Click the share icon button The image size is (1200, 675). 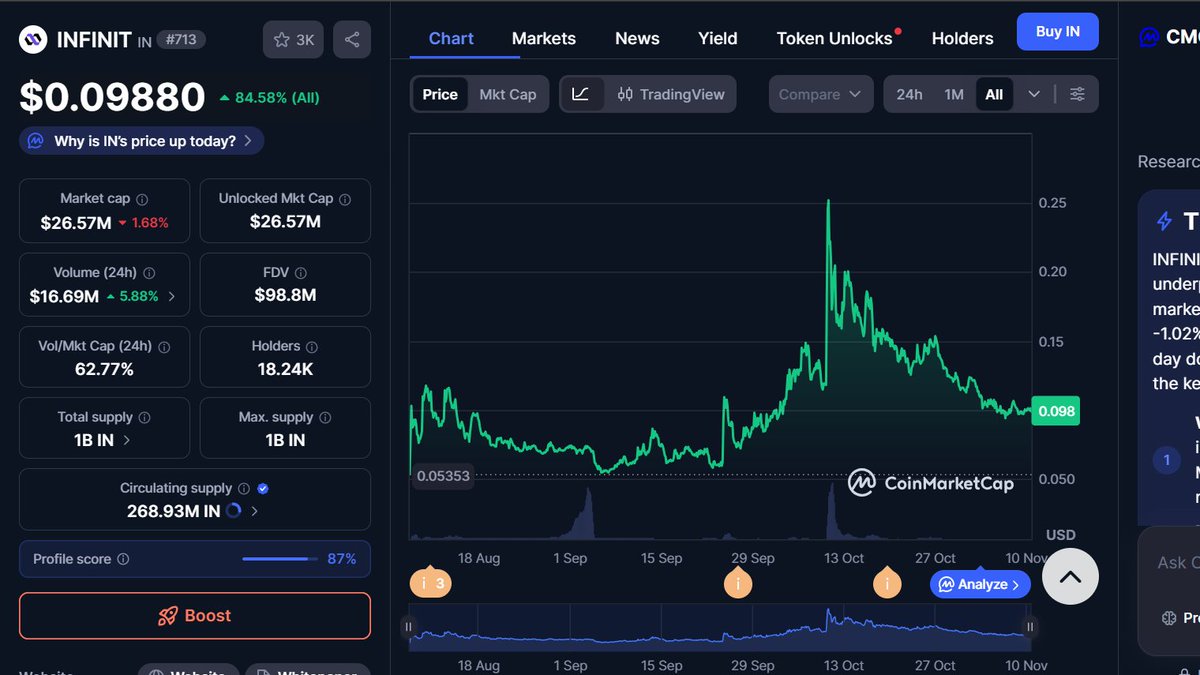pyautogui.click(x=352, y=40)
